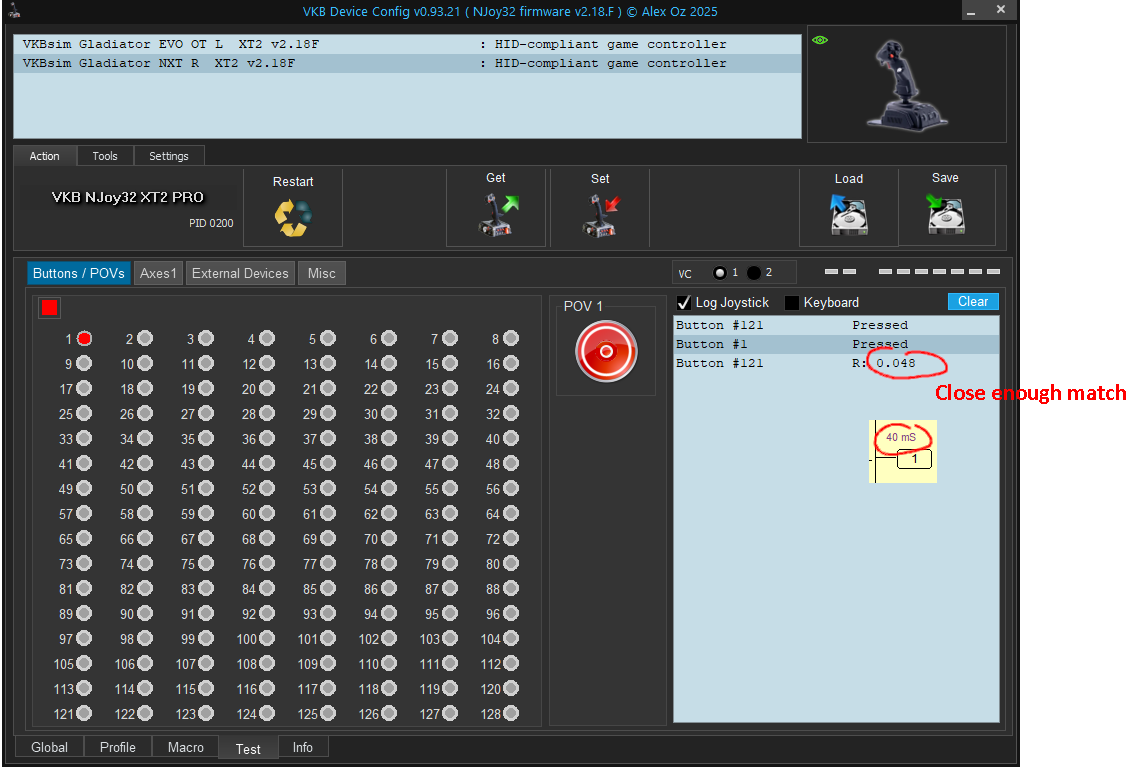Open the Info bottom tab
The image size is (1138, 767).
point(303,747)
